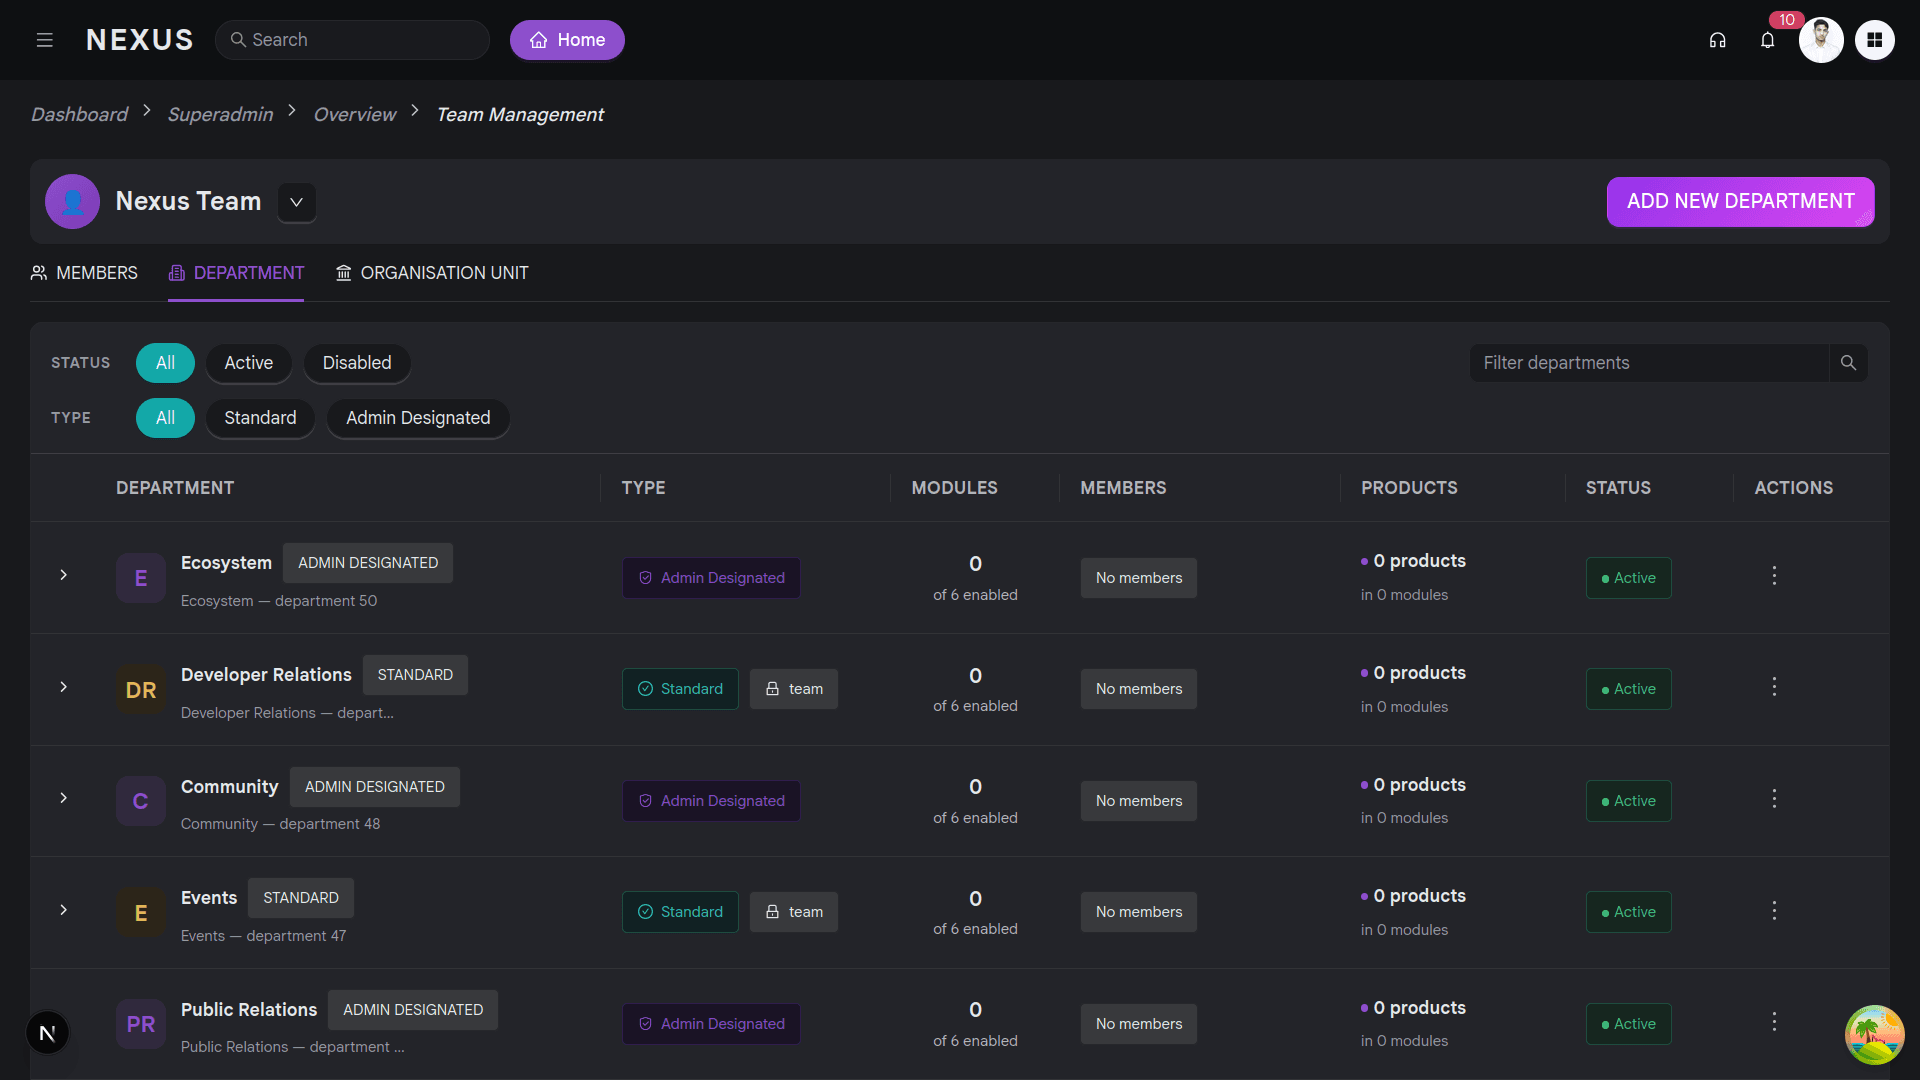Click the headset support icon
This screenshot has height=1080, width=1920.
point(1717,40)
